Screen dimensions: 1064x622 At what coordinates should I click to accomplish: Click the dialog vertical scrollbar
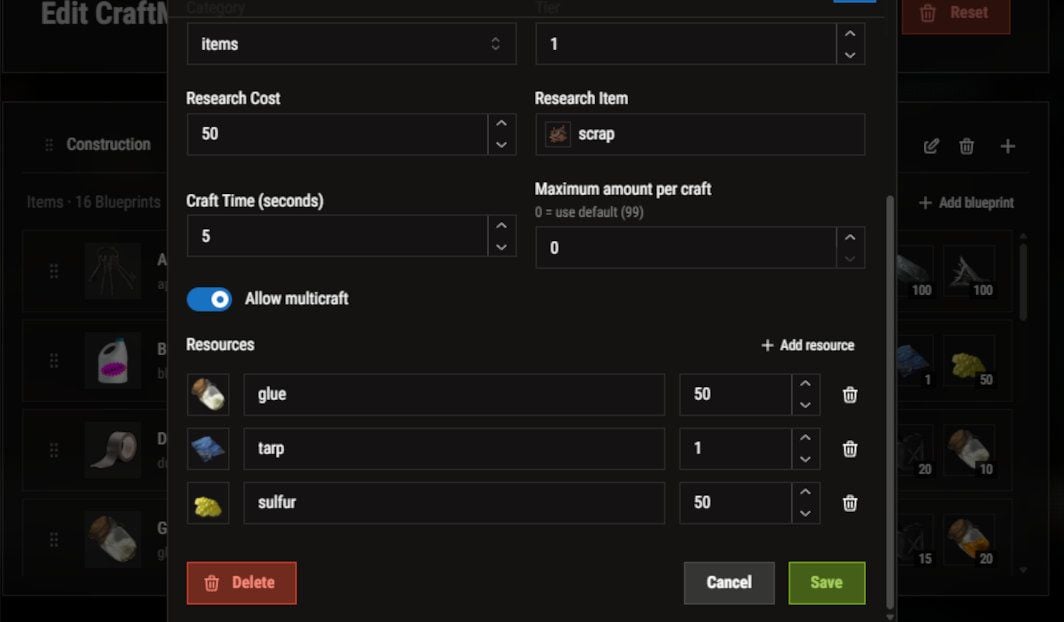pyautogui.click(x=890, y=403)
